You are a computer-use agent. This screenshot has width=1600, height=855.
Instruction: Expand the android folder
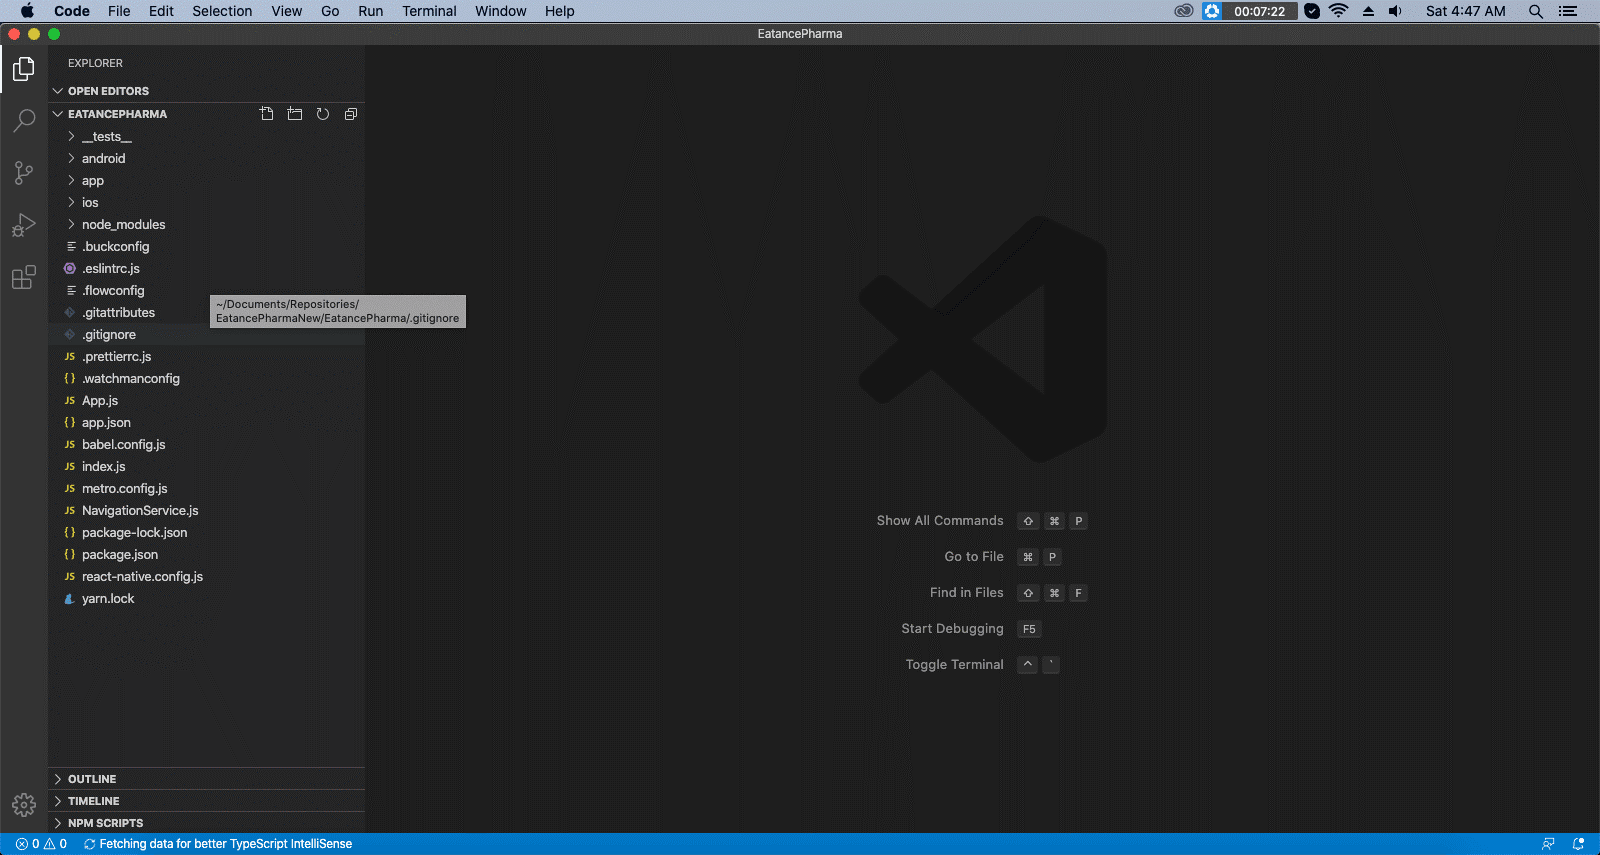tap(103, 159)
